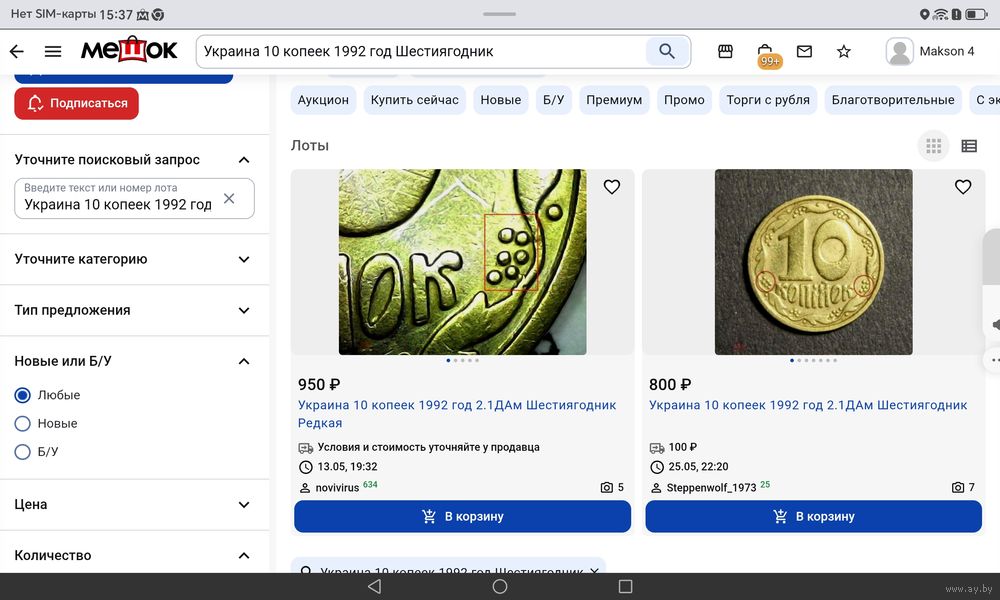Add the 800 ₽ coin to cart
Image resolution: width=1000 pixels, height=600 pixels.
point(813,517)
